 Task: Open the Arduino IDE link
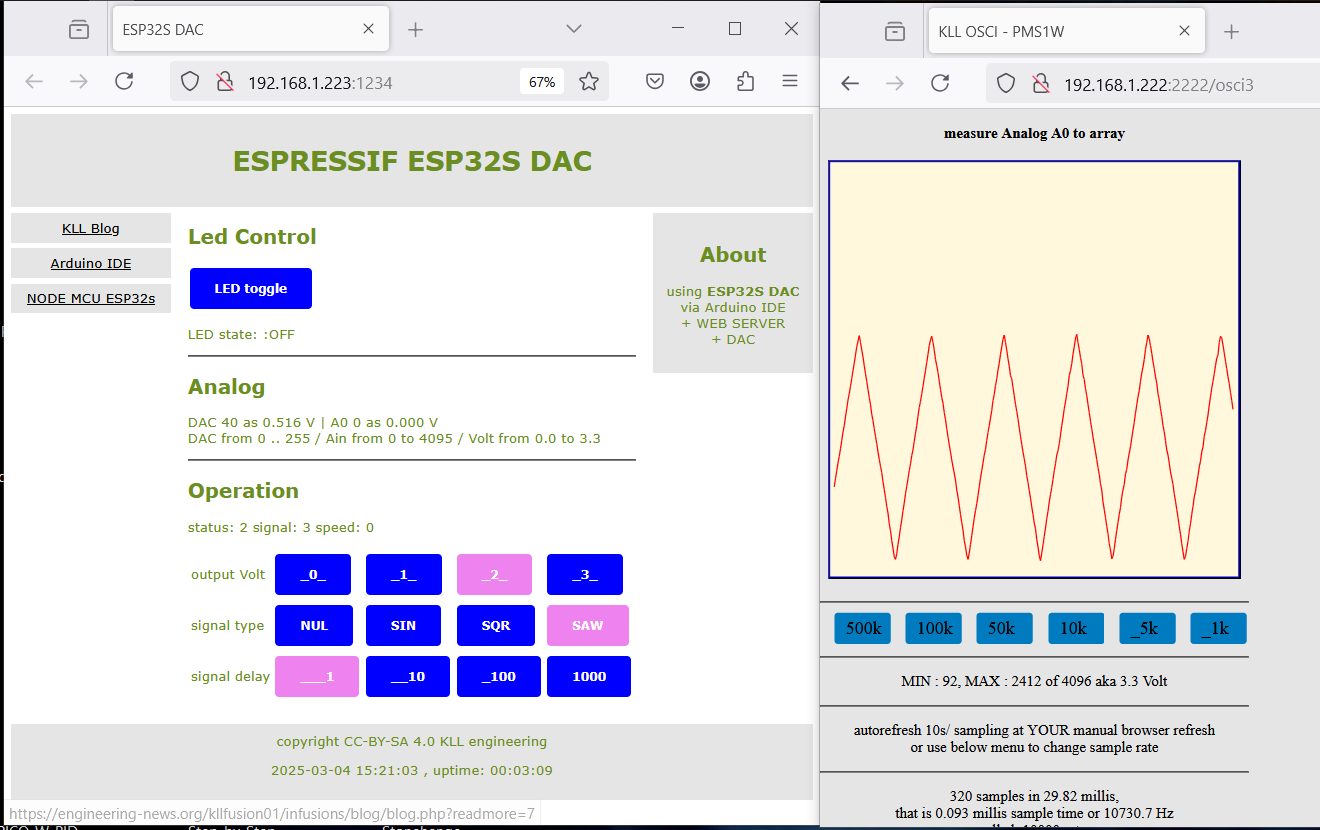(x=91, y=263)
